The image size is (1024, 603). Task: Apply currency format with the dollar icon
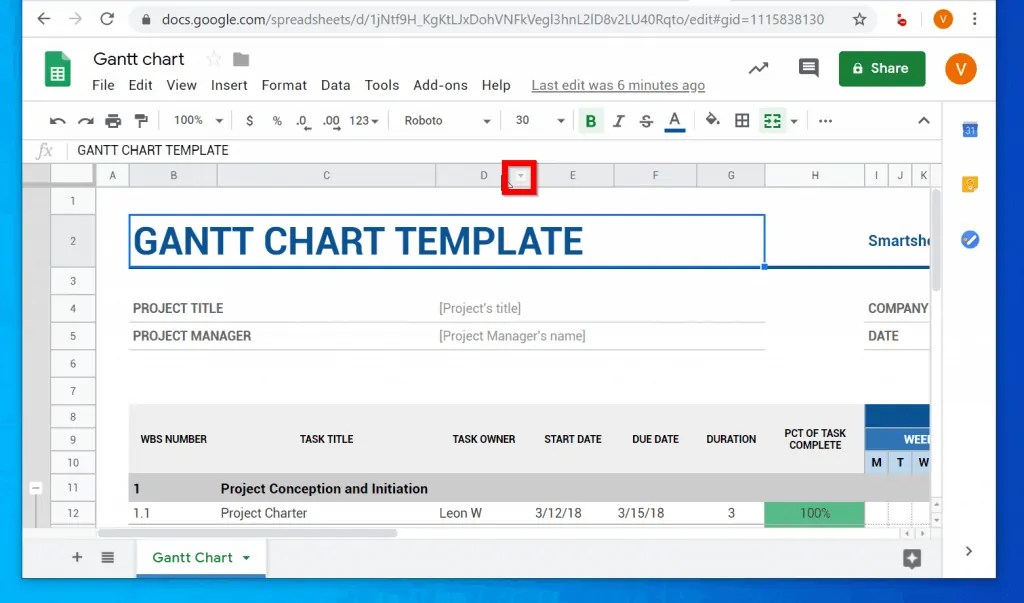(x=248, y=120)
